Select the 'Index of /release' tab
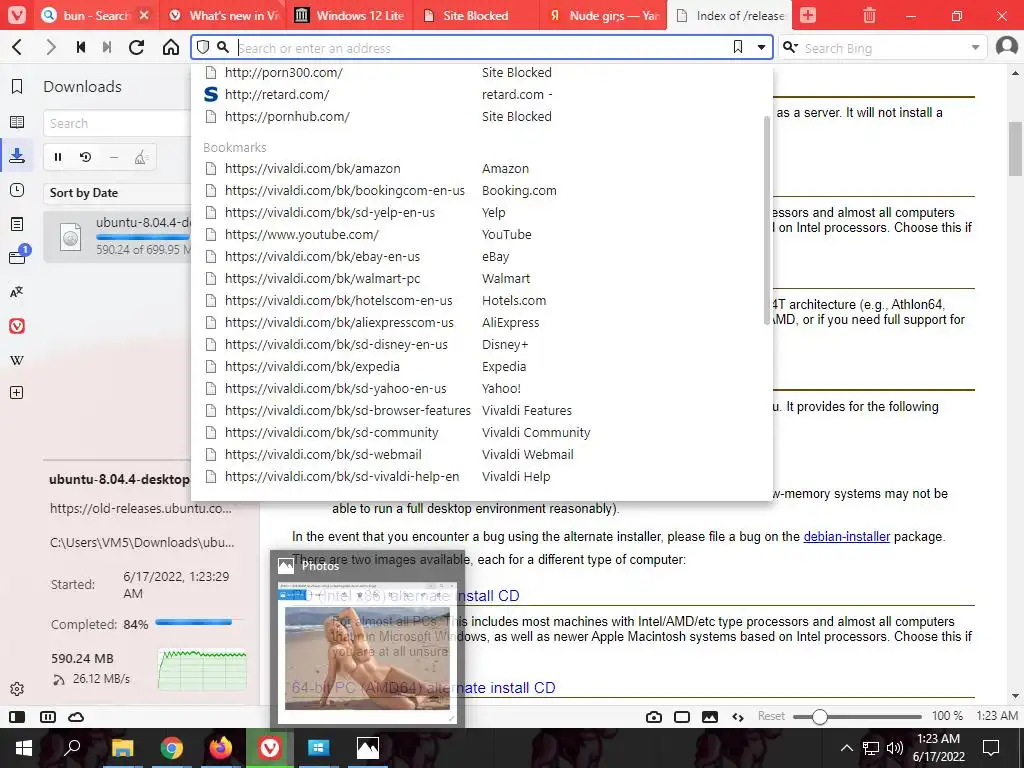Screen dimensions: 1024x768 pyautogui.click(x=730, y=15)
